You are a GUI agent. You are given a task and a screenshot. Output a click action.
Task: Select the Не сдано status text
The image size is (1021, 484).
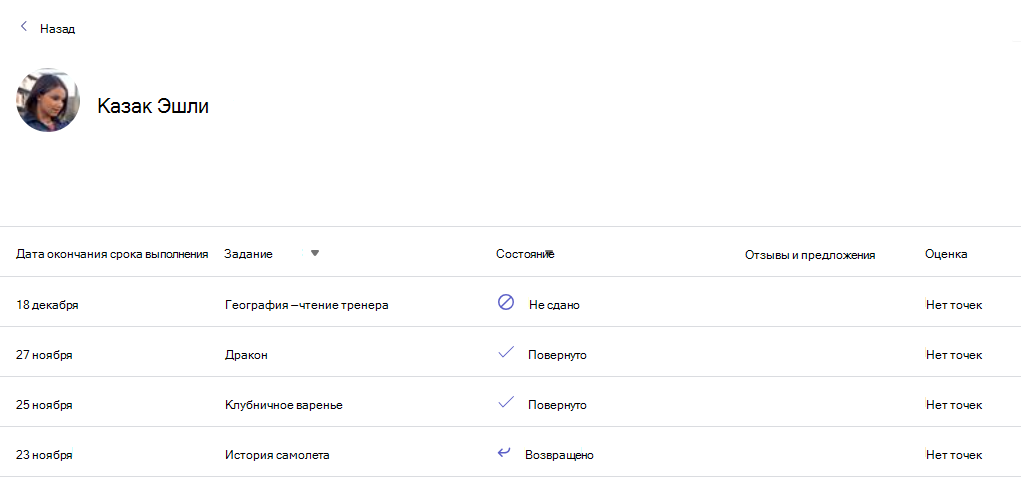pos(554,305)
